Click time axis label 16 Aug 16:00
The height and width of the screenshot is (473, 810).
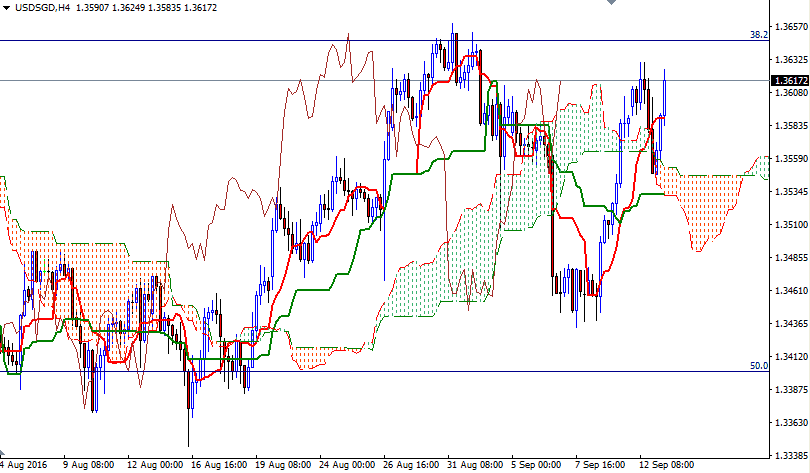click(219, 465)
